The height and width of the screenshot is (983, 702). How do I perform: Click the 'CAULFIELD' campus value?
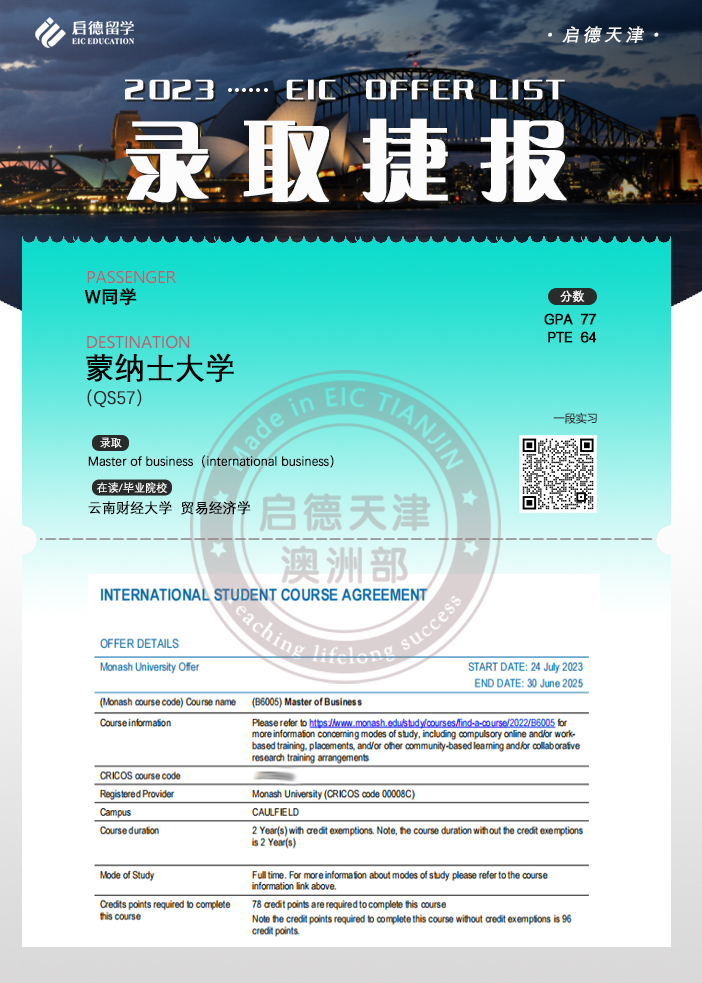click(275, 812)
